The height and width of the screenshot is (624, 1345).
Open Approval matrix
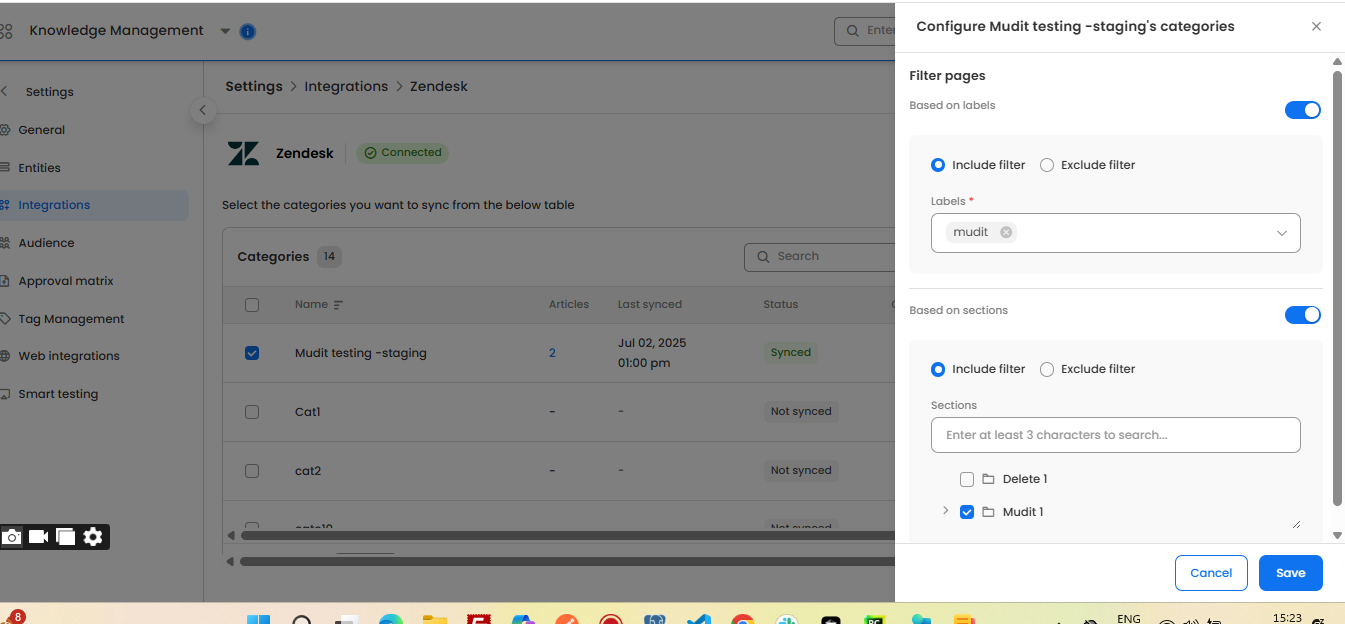pos(66,281)
